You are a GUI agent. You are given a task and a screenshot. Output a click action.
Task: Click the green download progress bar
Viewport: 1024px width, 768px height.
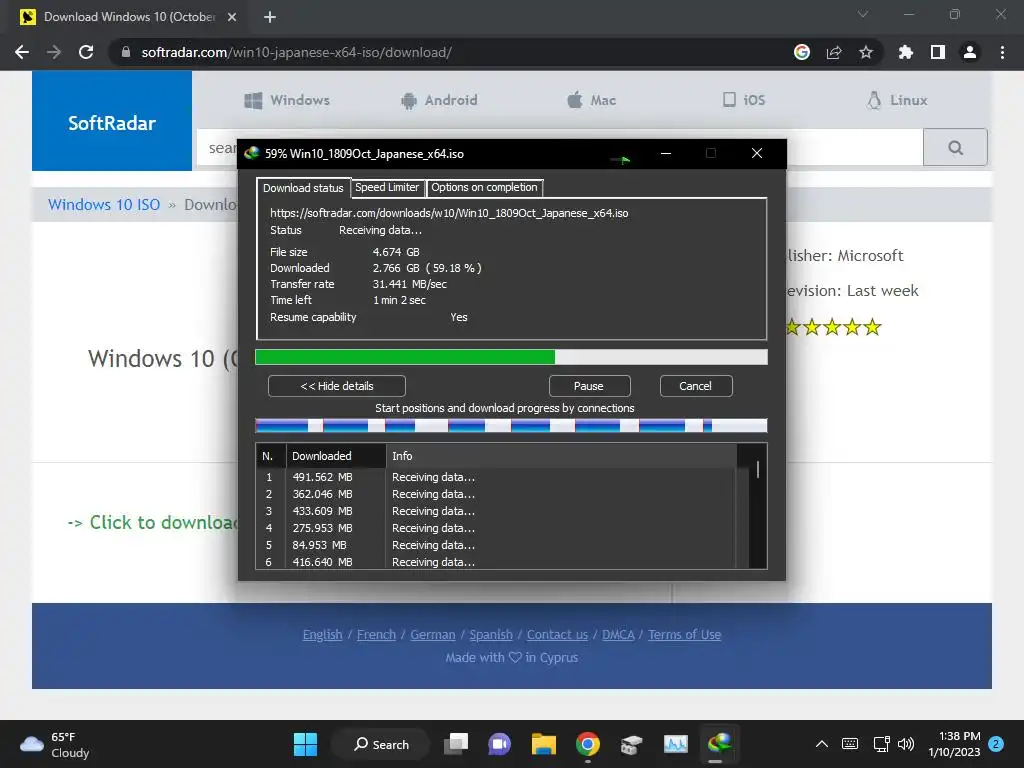click(511, 357)
